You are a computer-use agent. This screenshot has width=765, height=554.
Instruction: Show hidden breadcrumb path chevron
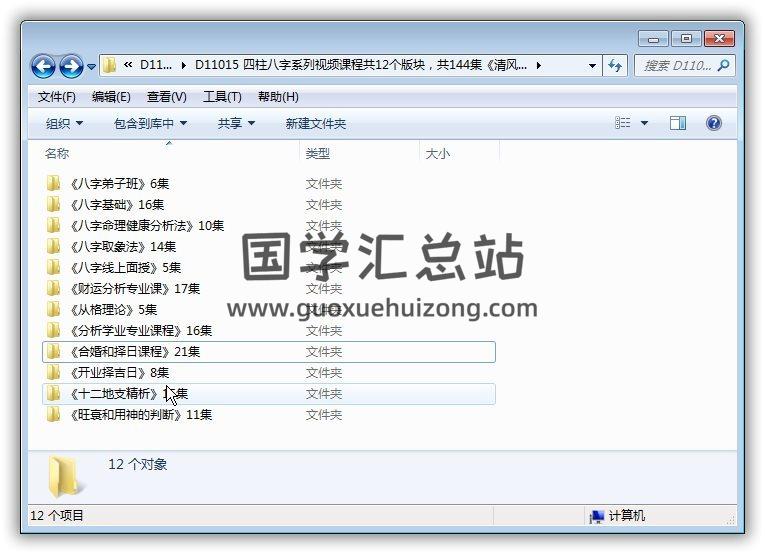[x=128, y=65]
